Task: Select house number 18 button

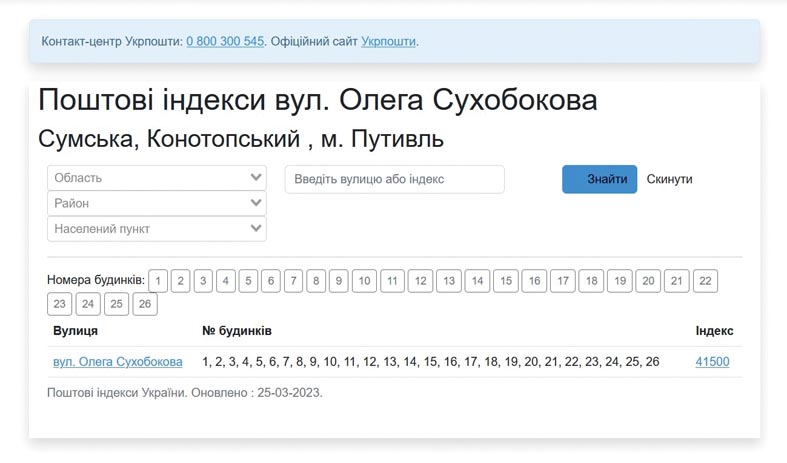Action: [591, 281]
